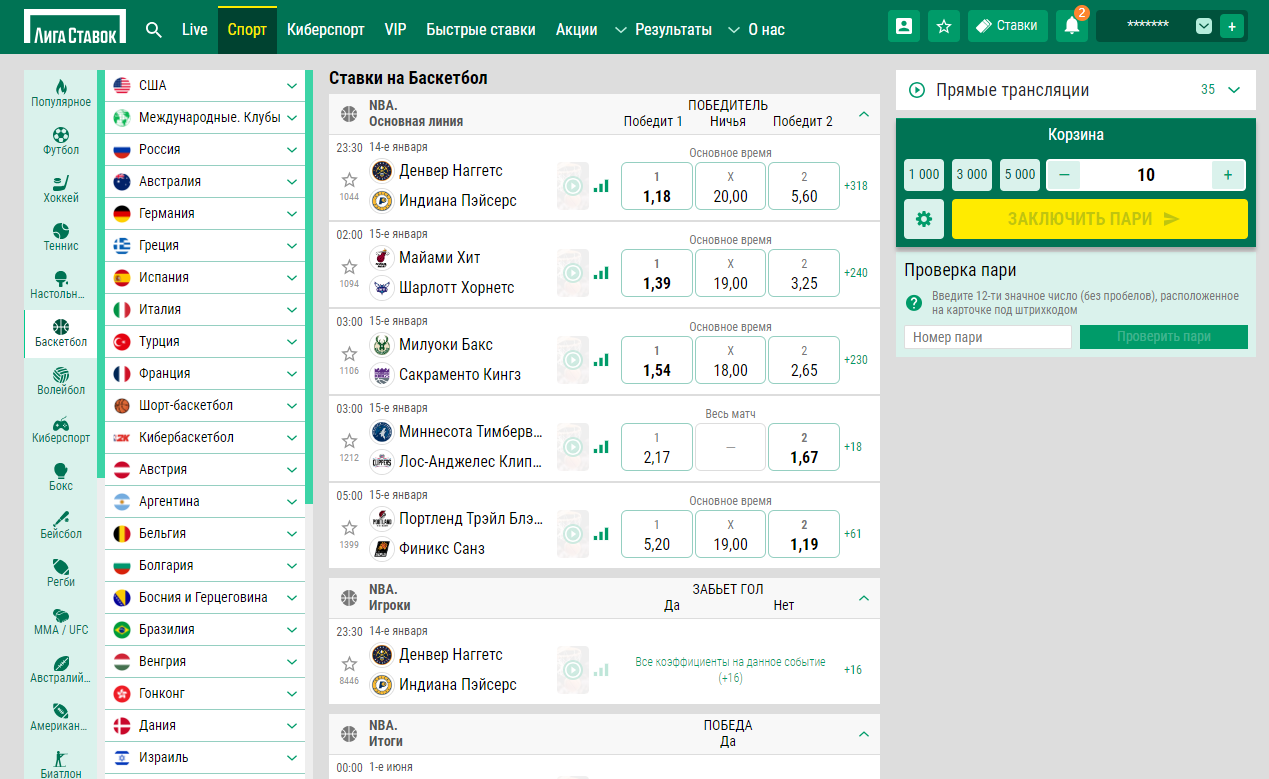Viewport: 1269px width, 779px height.
Task: Click the stake amount field showing 10
Action: [x=1146, y=175]
